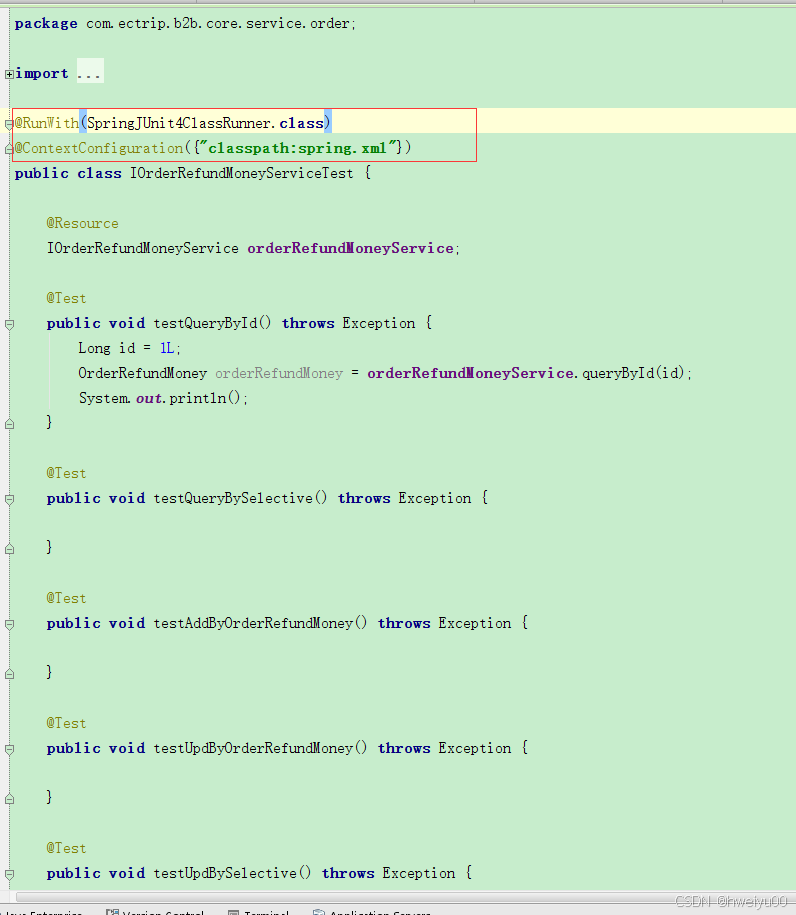
Task: Click '@Test' above testUpdBySelective
Action: click(x=66, y=848)
